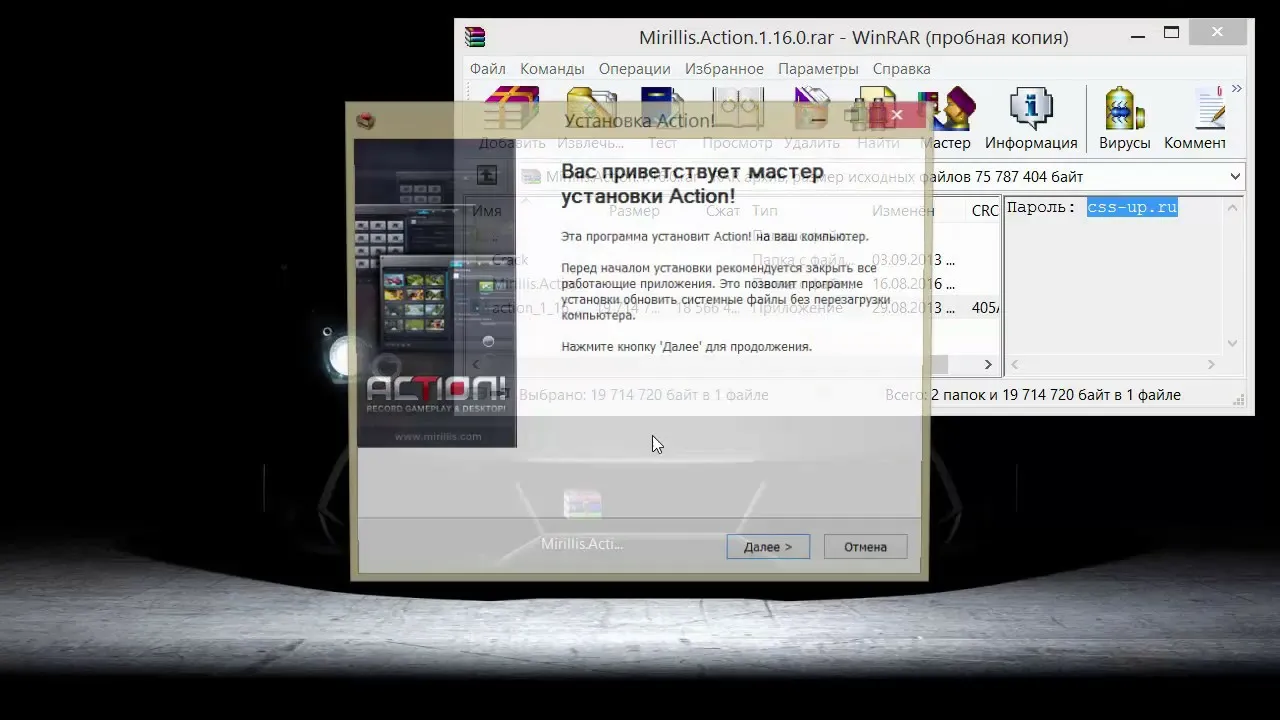Click the Вирусы scan toolbar icon

[x=1124, y=118]
